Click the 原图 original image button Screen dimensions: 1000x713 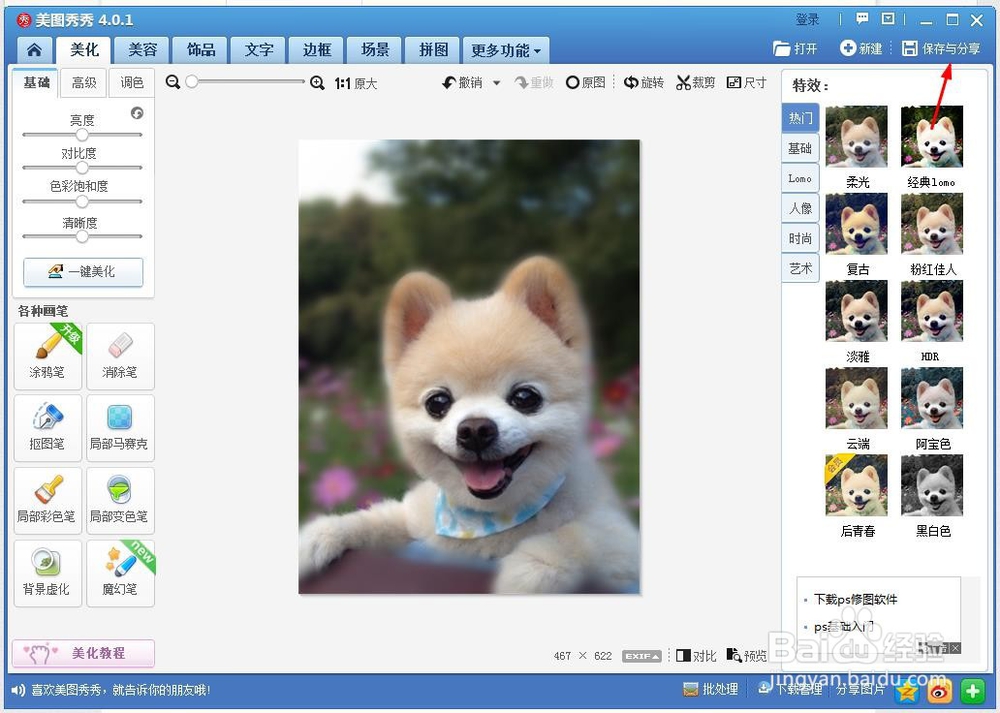click(585, 82)
